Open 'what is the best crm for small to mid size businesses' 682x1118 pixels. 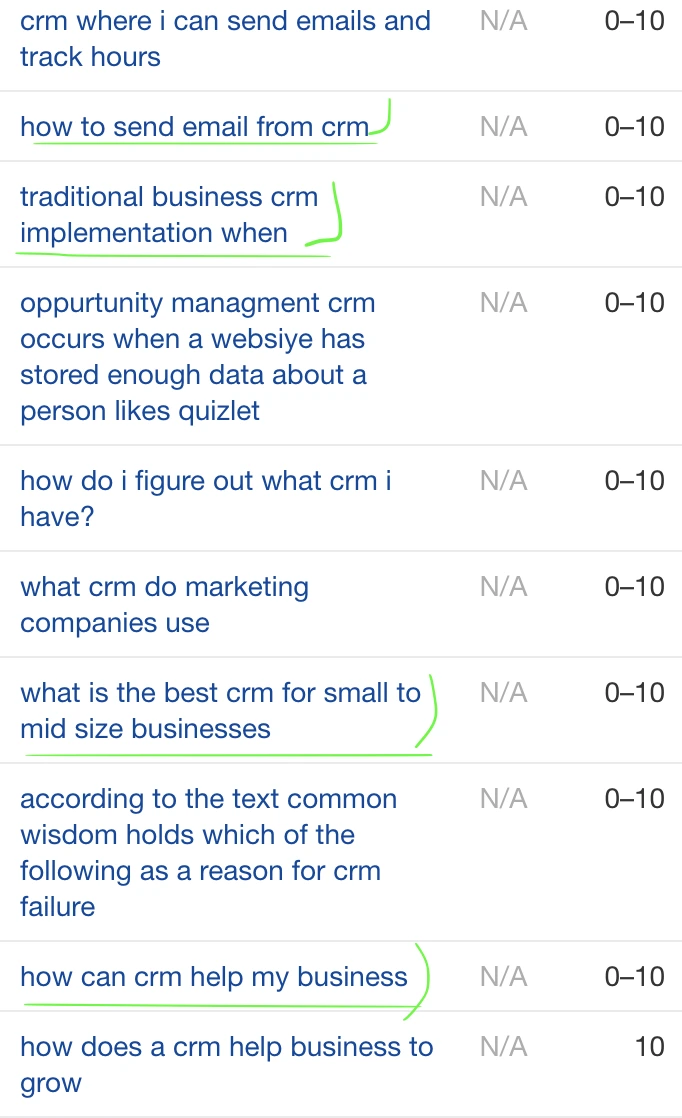click(x=220, y=710)
